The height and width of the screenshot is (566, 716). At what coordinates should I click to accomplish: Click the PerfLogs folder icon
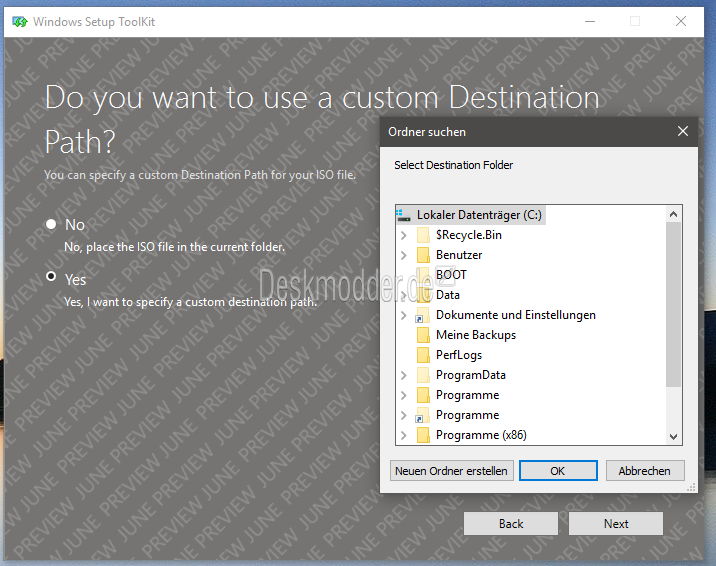coord(423,355)
